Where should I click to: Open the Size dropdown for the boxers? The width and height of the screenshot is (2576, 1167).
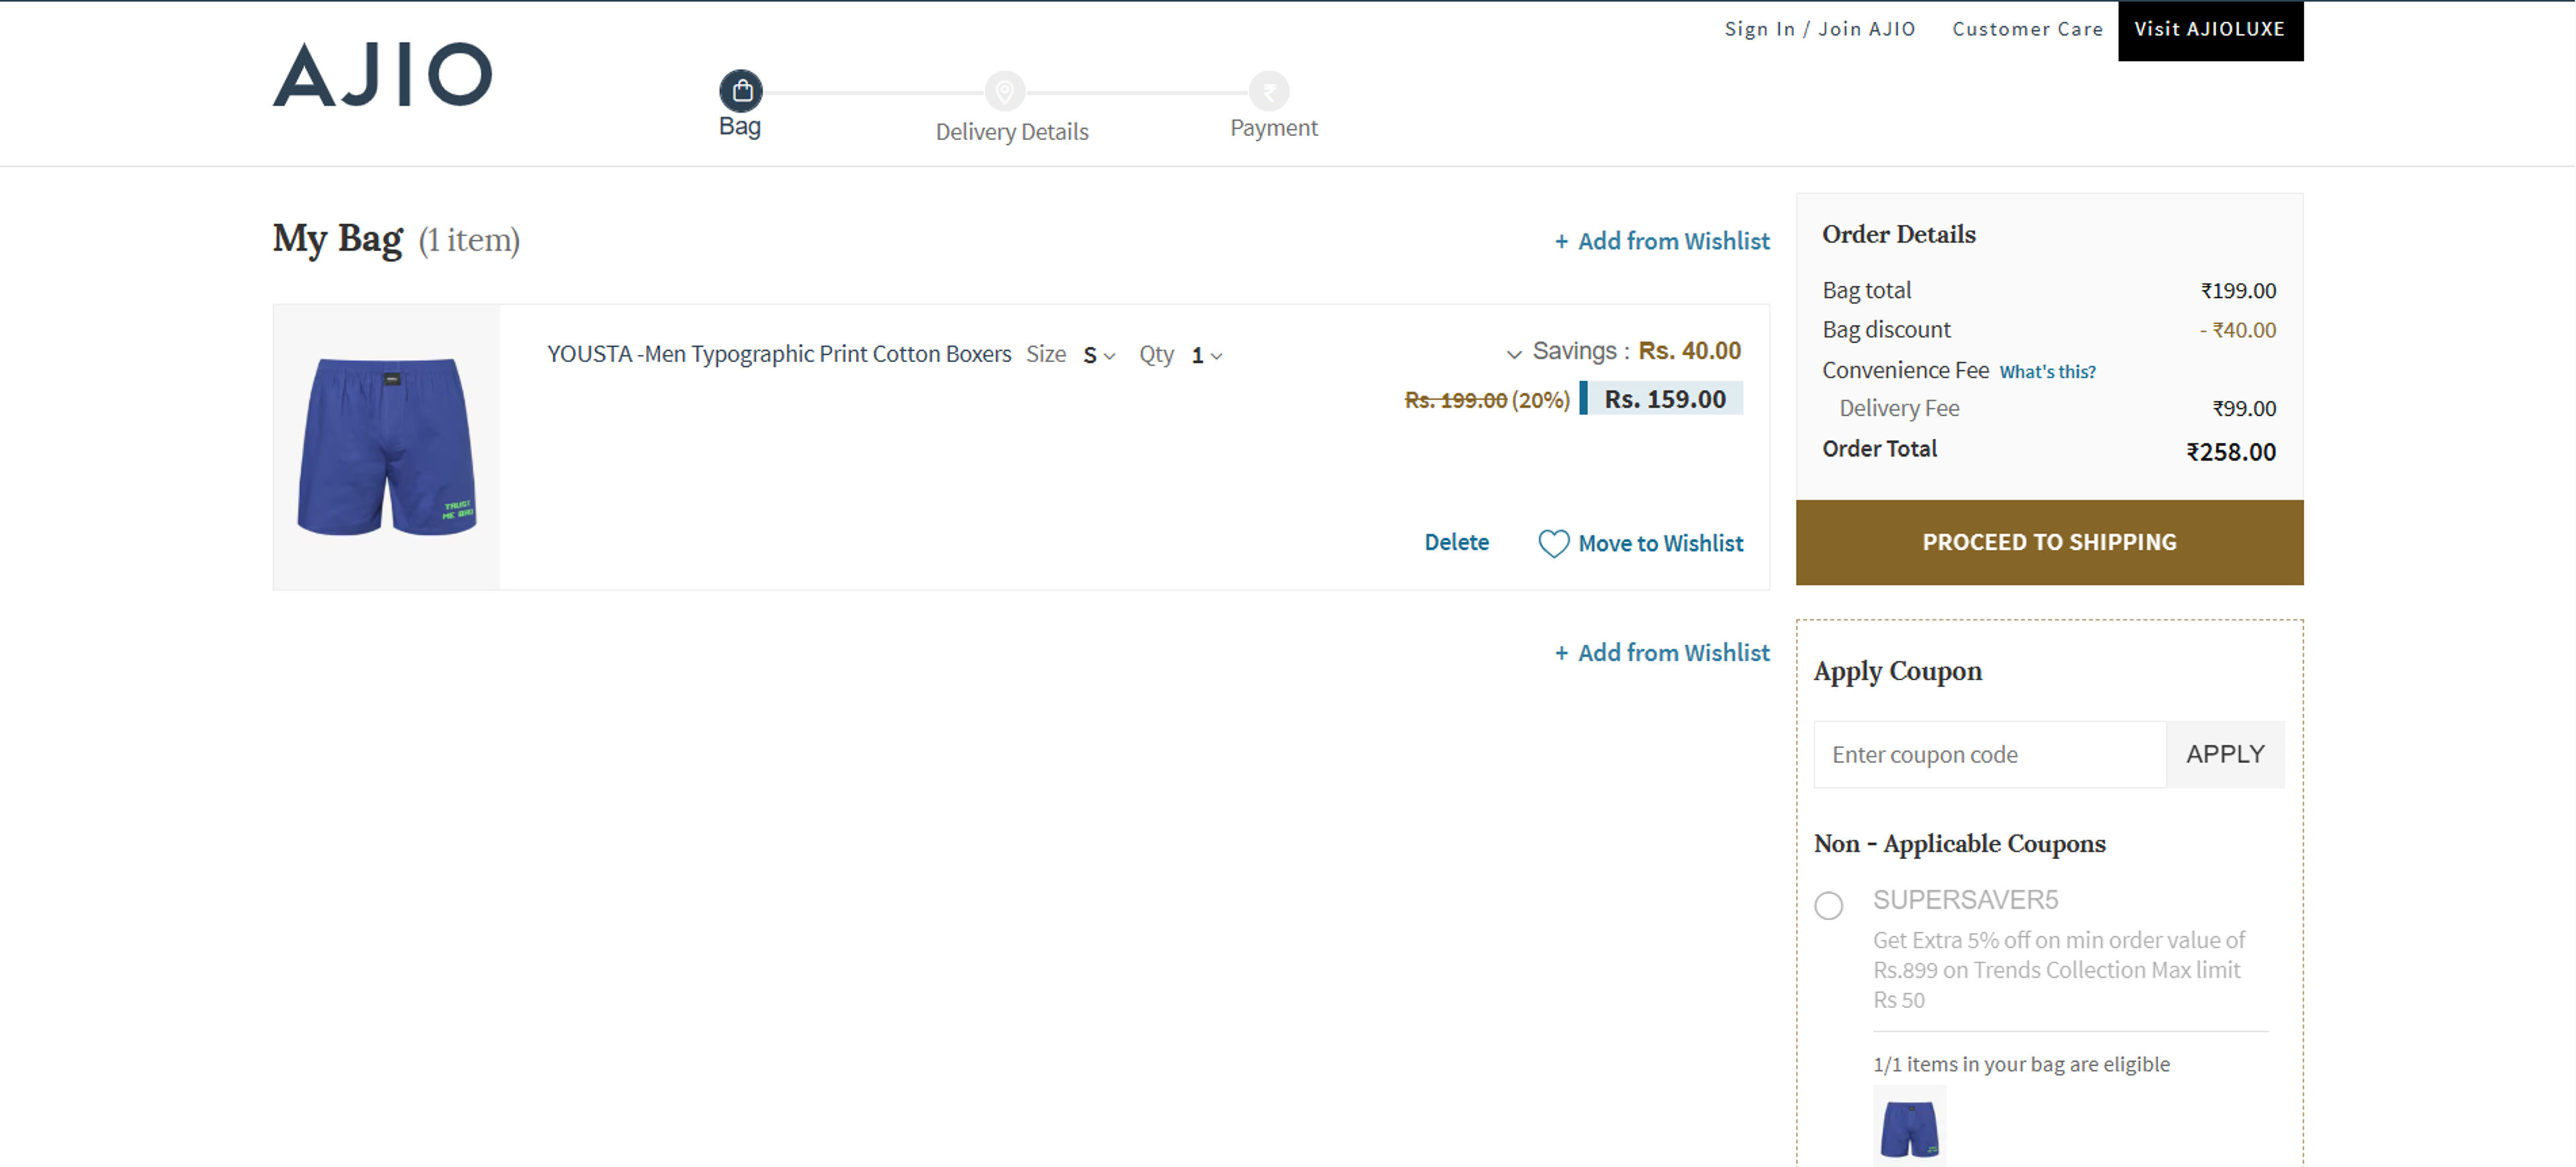(x=1098, y=355)
